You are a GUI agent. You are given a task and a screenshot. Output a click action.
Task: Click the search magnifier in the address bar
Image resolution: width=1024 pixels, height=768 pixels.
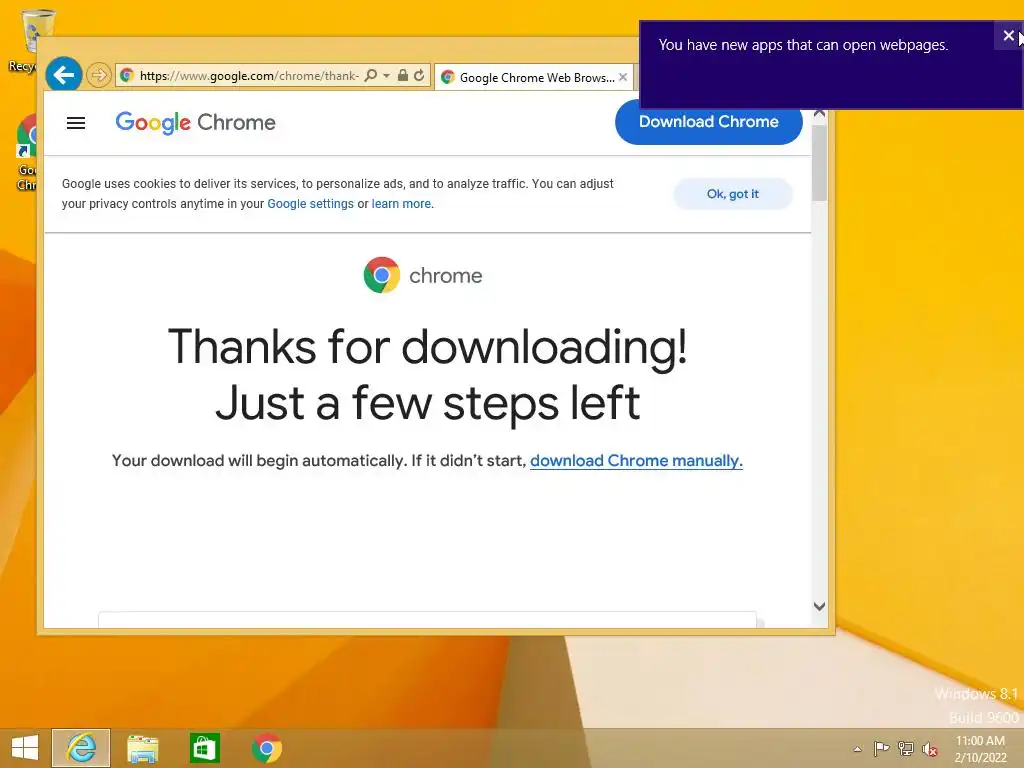[371, 75]
